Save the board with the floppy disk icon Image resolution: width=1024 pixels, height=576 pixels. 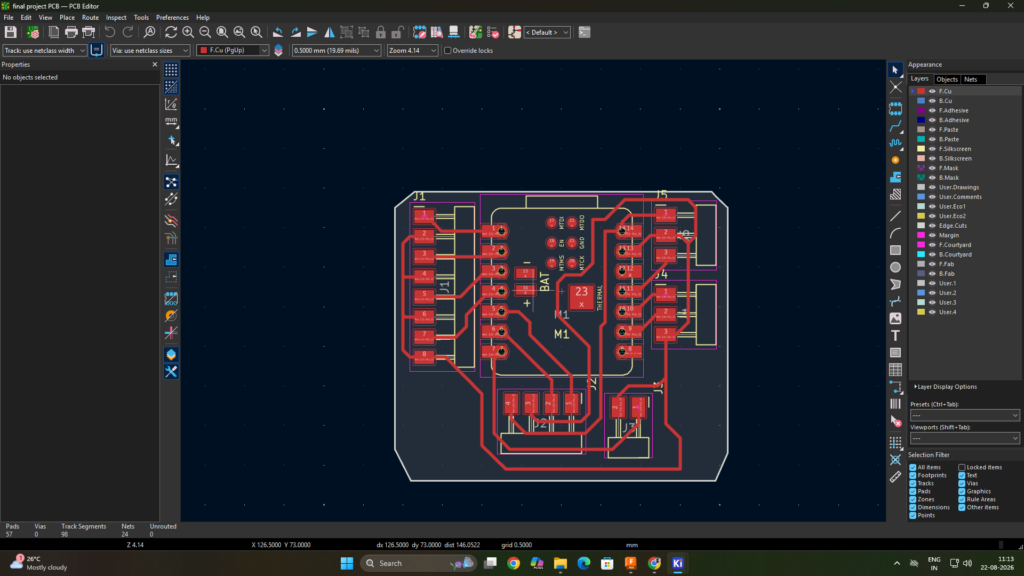click(x=10, y=32)
